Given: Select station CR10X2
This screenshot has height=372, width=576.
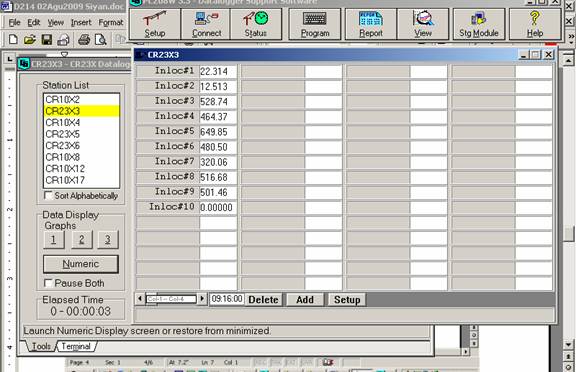Looking at the screenshot, I should (81, 100).
